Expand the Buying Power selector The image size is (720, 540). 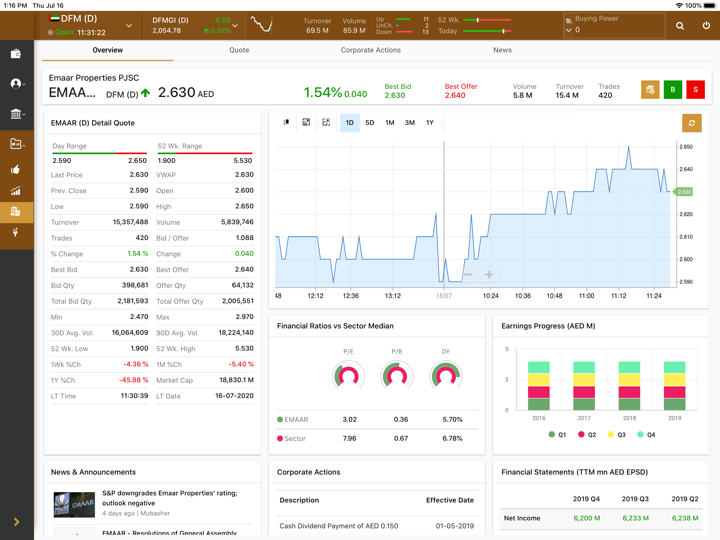point(569,30)
